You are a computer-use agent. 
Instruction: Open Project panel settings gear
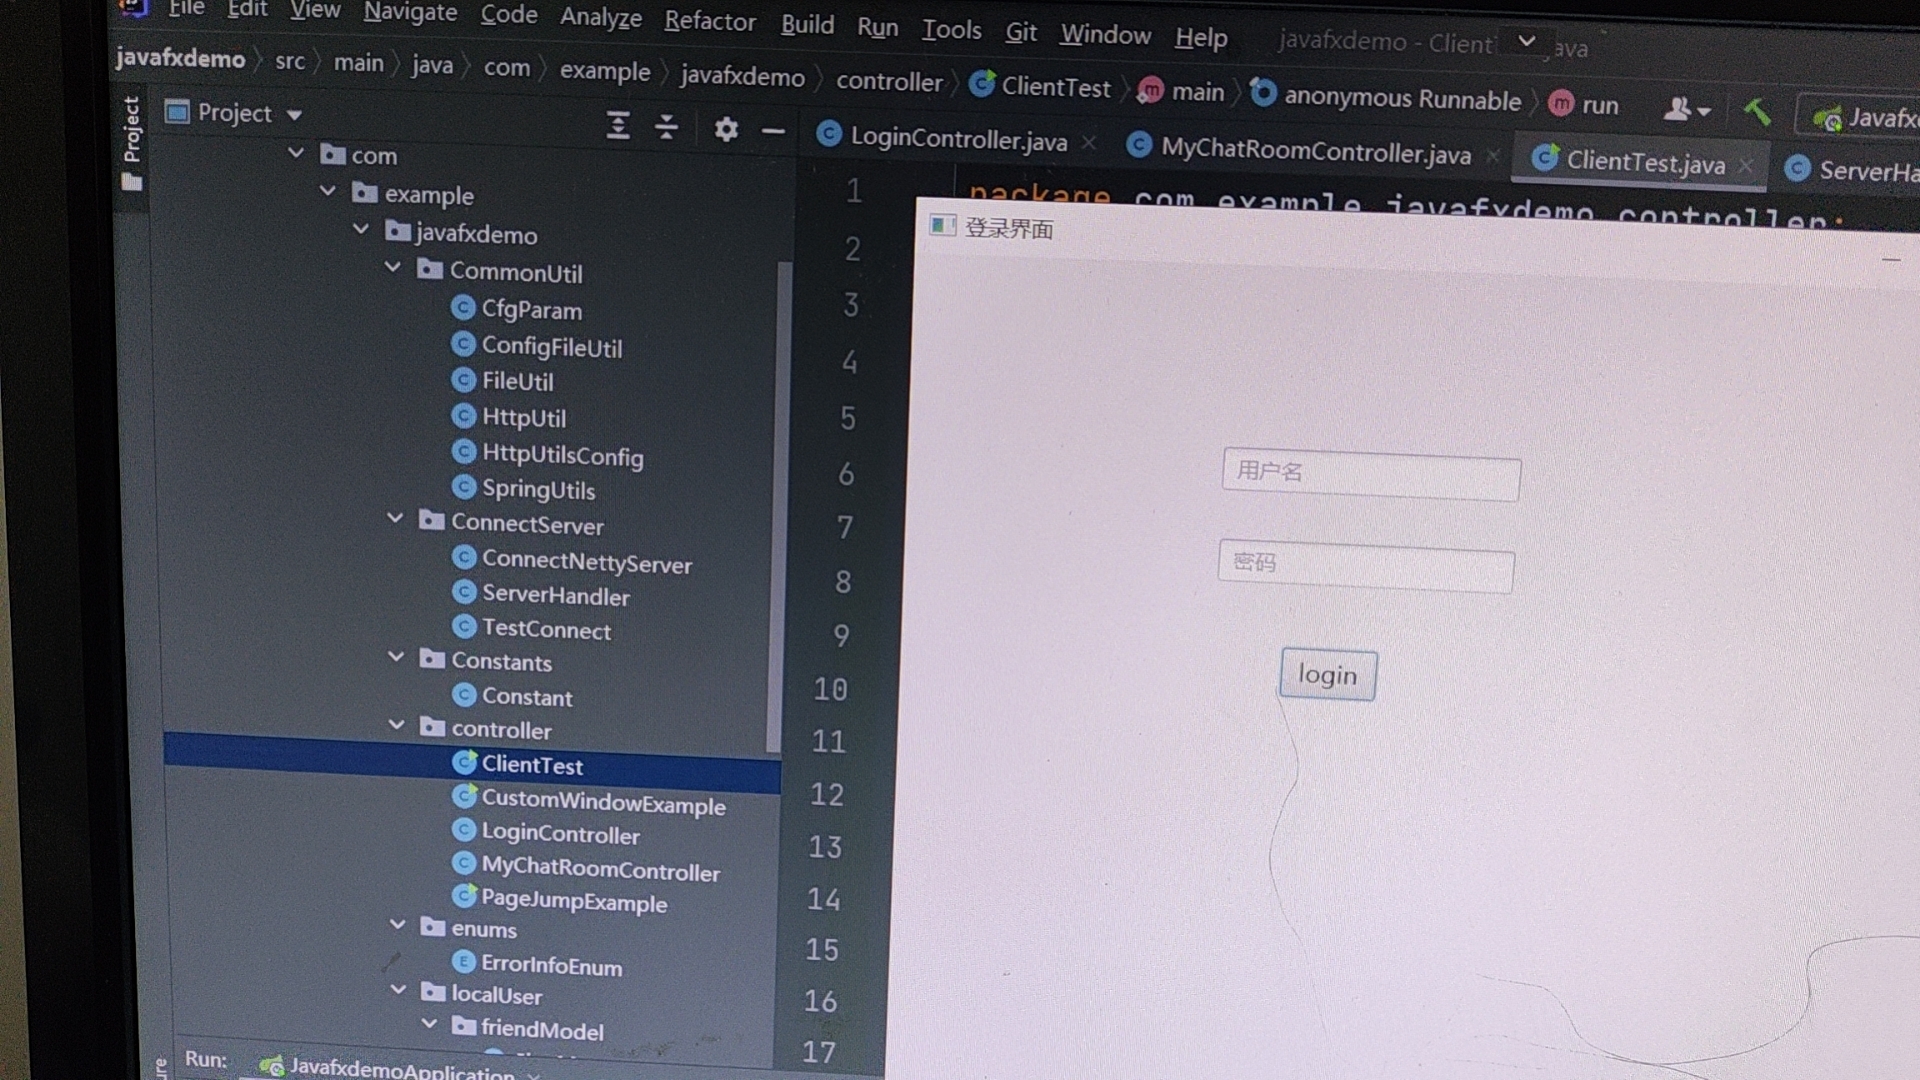[x=726, y=129]
